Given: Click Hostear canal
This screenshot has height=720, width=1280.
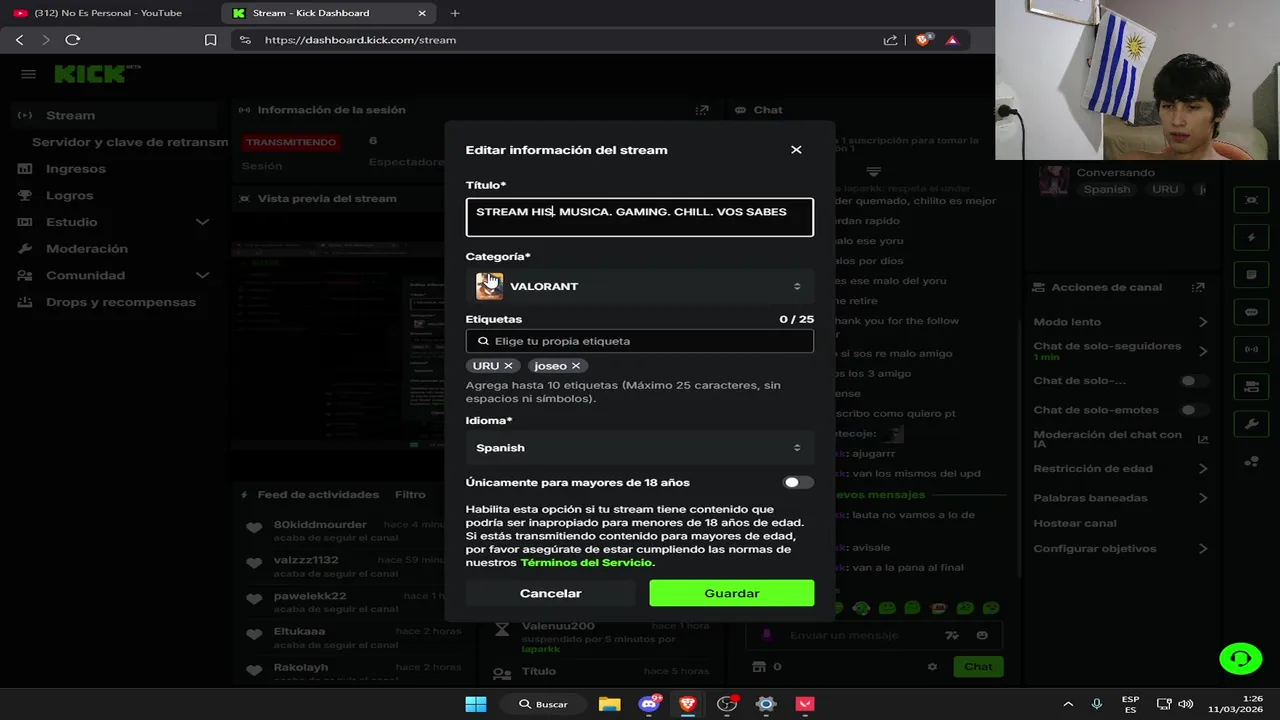Looking at the screenshot, I should [1075, 523].
